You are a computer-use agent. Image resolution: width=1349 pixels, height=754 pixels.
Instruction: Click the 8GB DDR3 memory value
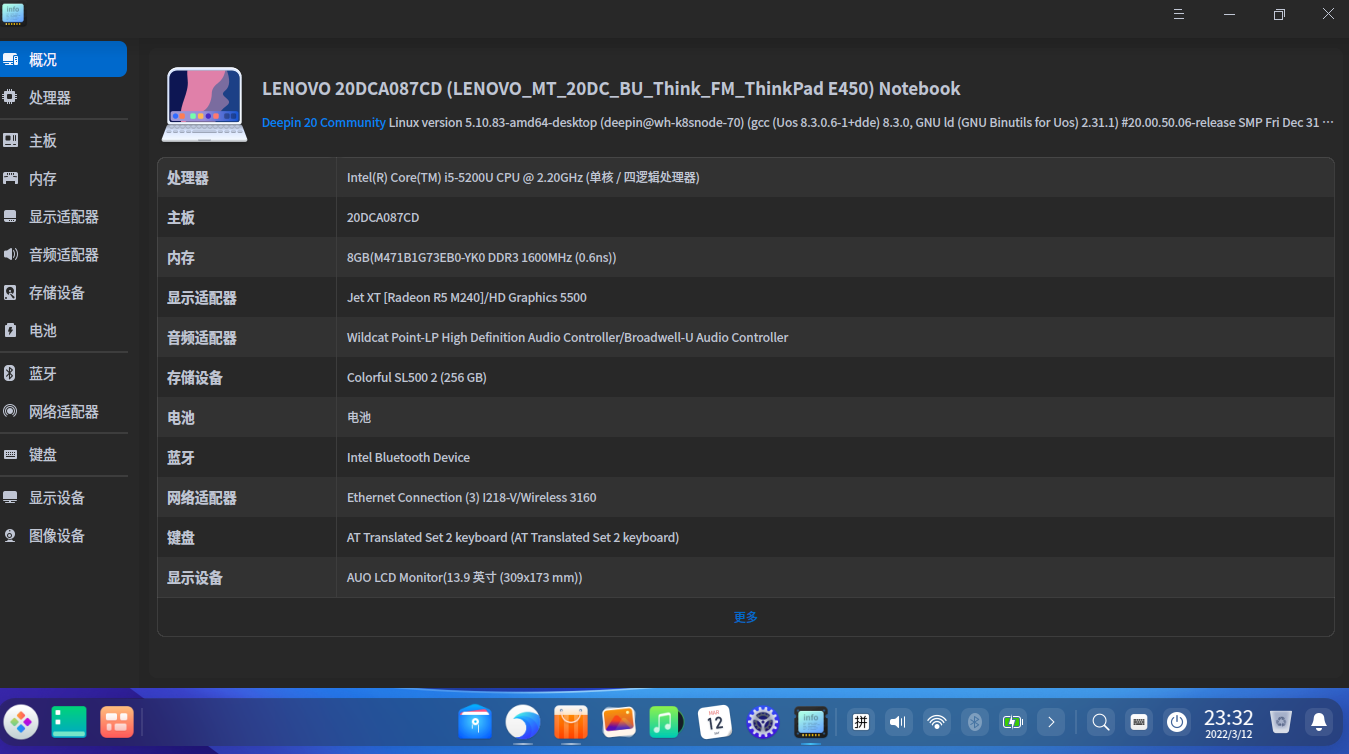click(x=482, y=257)
